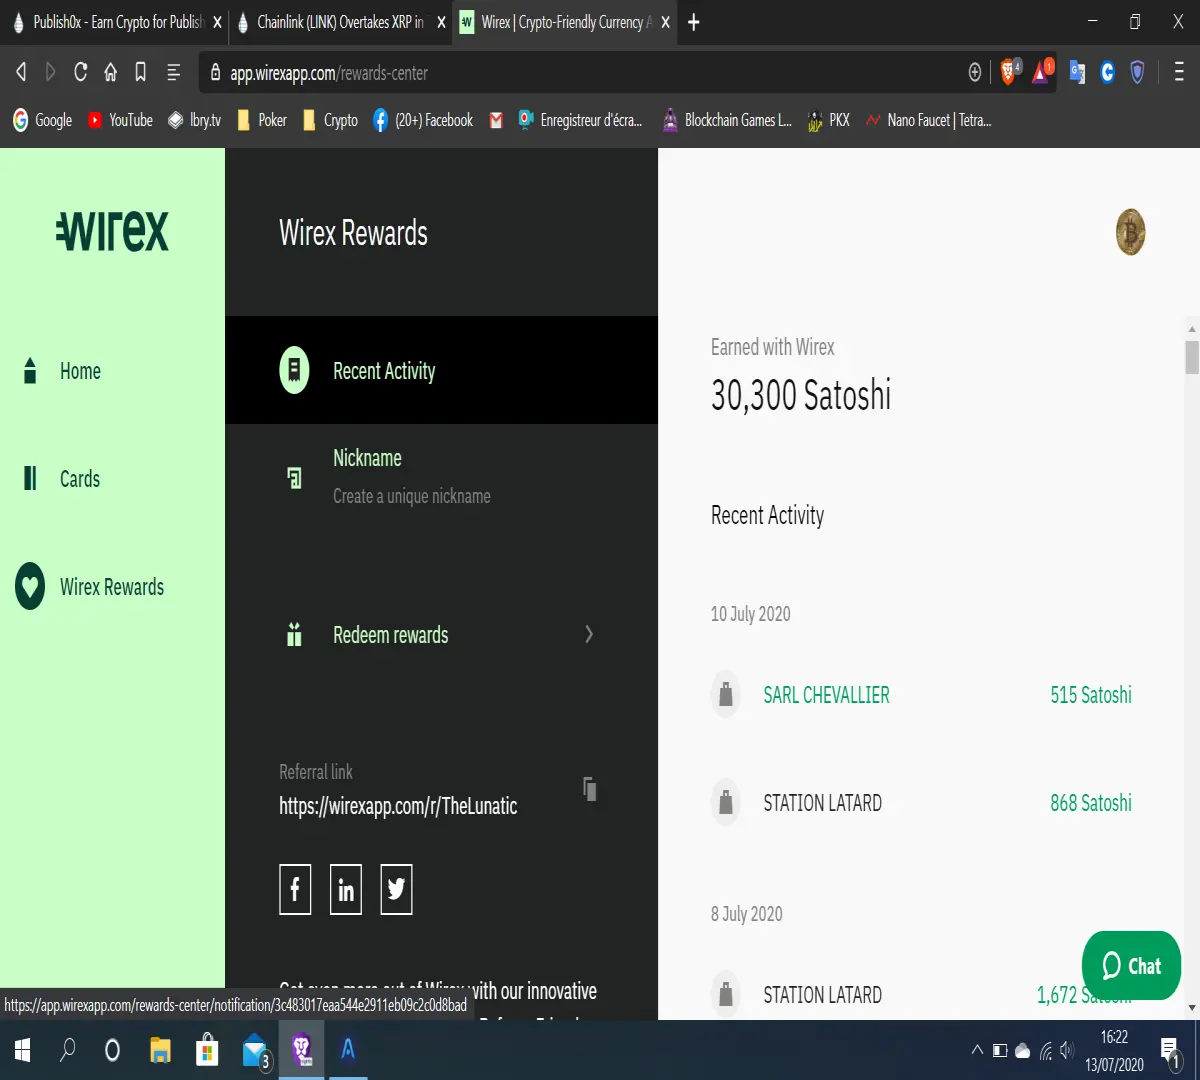Open Windows Start menu

(21, 1050)
